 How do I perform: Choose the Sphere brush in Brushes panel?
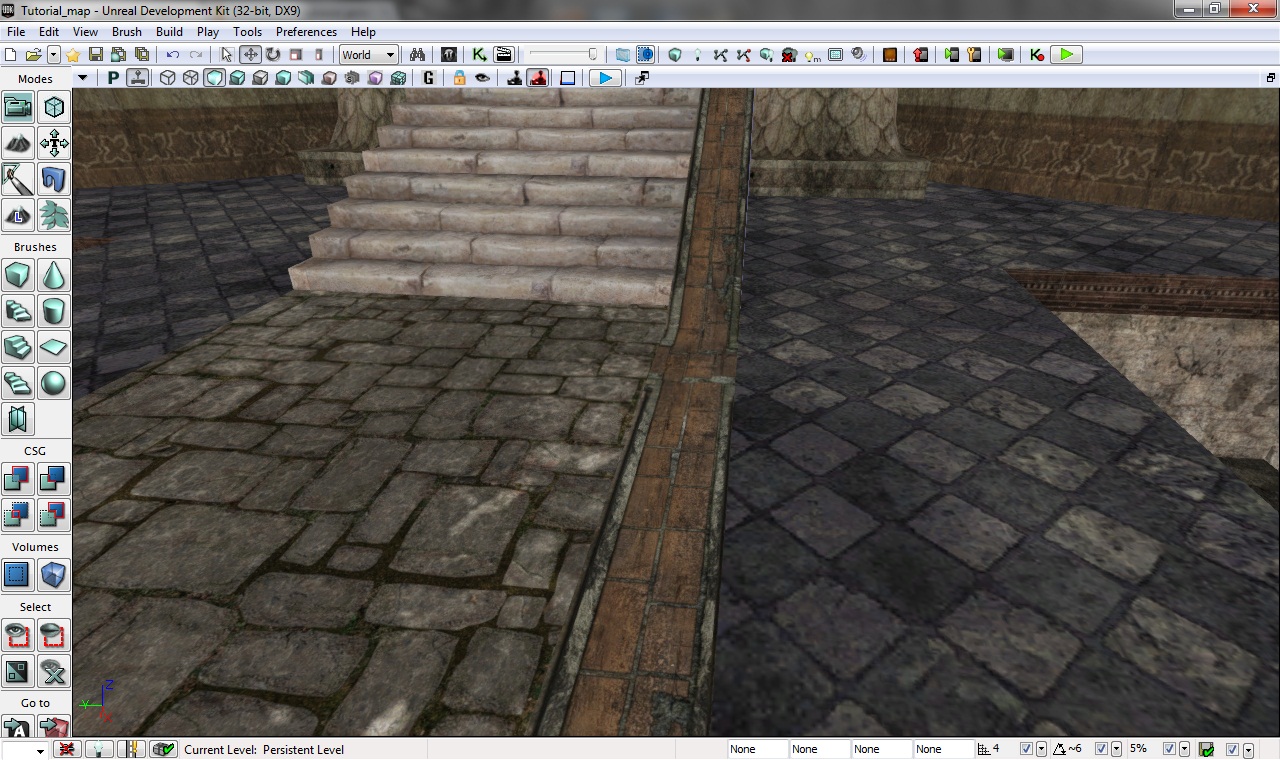click(54, 382)
